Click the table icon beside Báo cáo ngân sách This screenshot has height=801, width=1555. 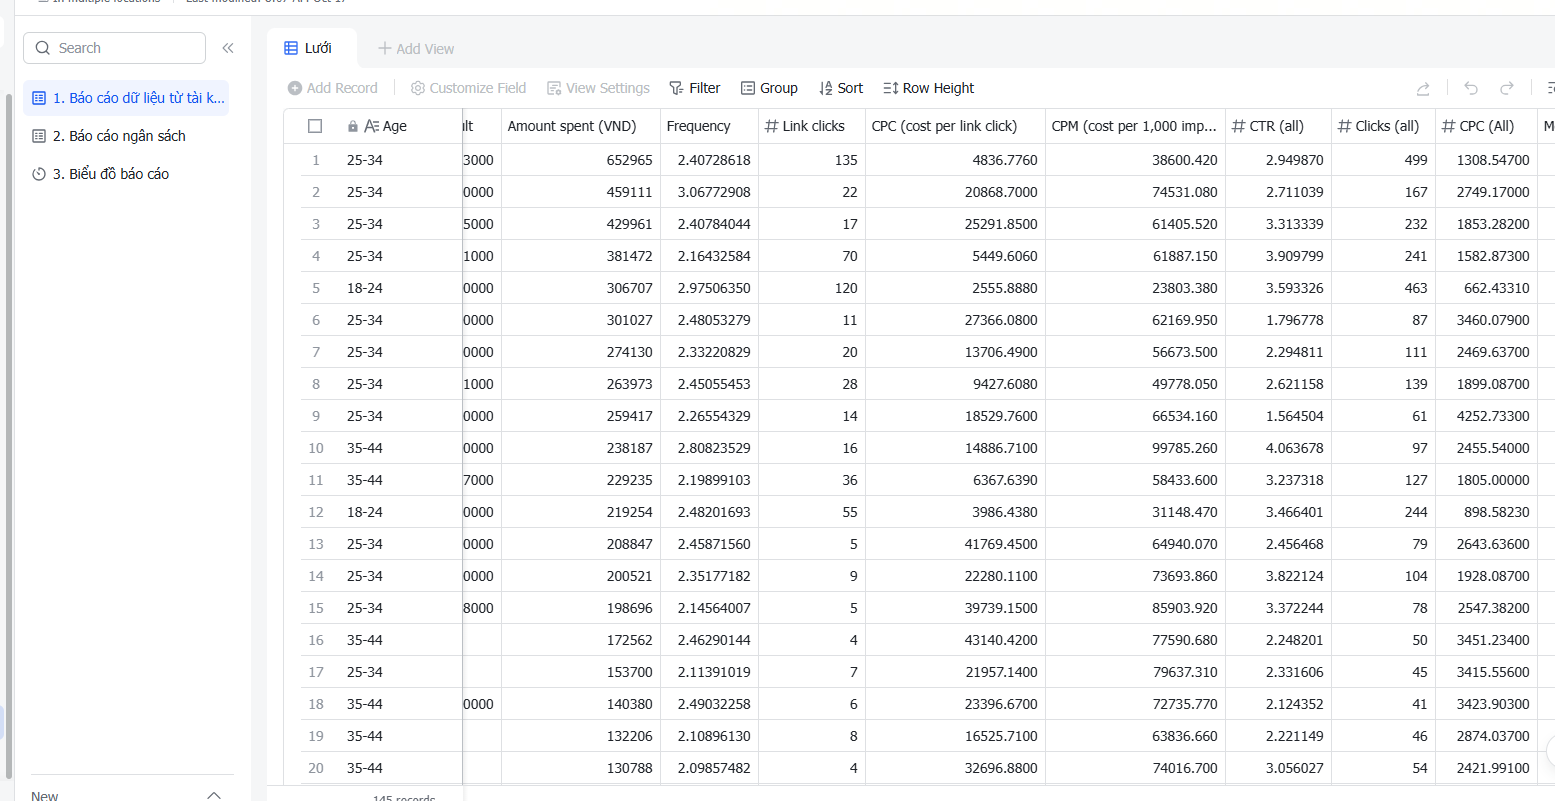coord(39,136)
